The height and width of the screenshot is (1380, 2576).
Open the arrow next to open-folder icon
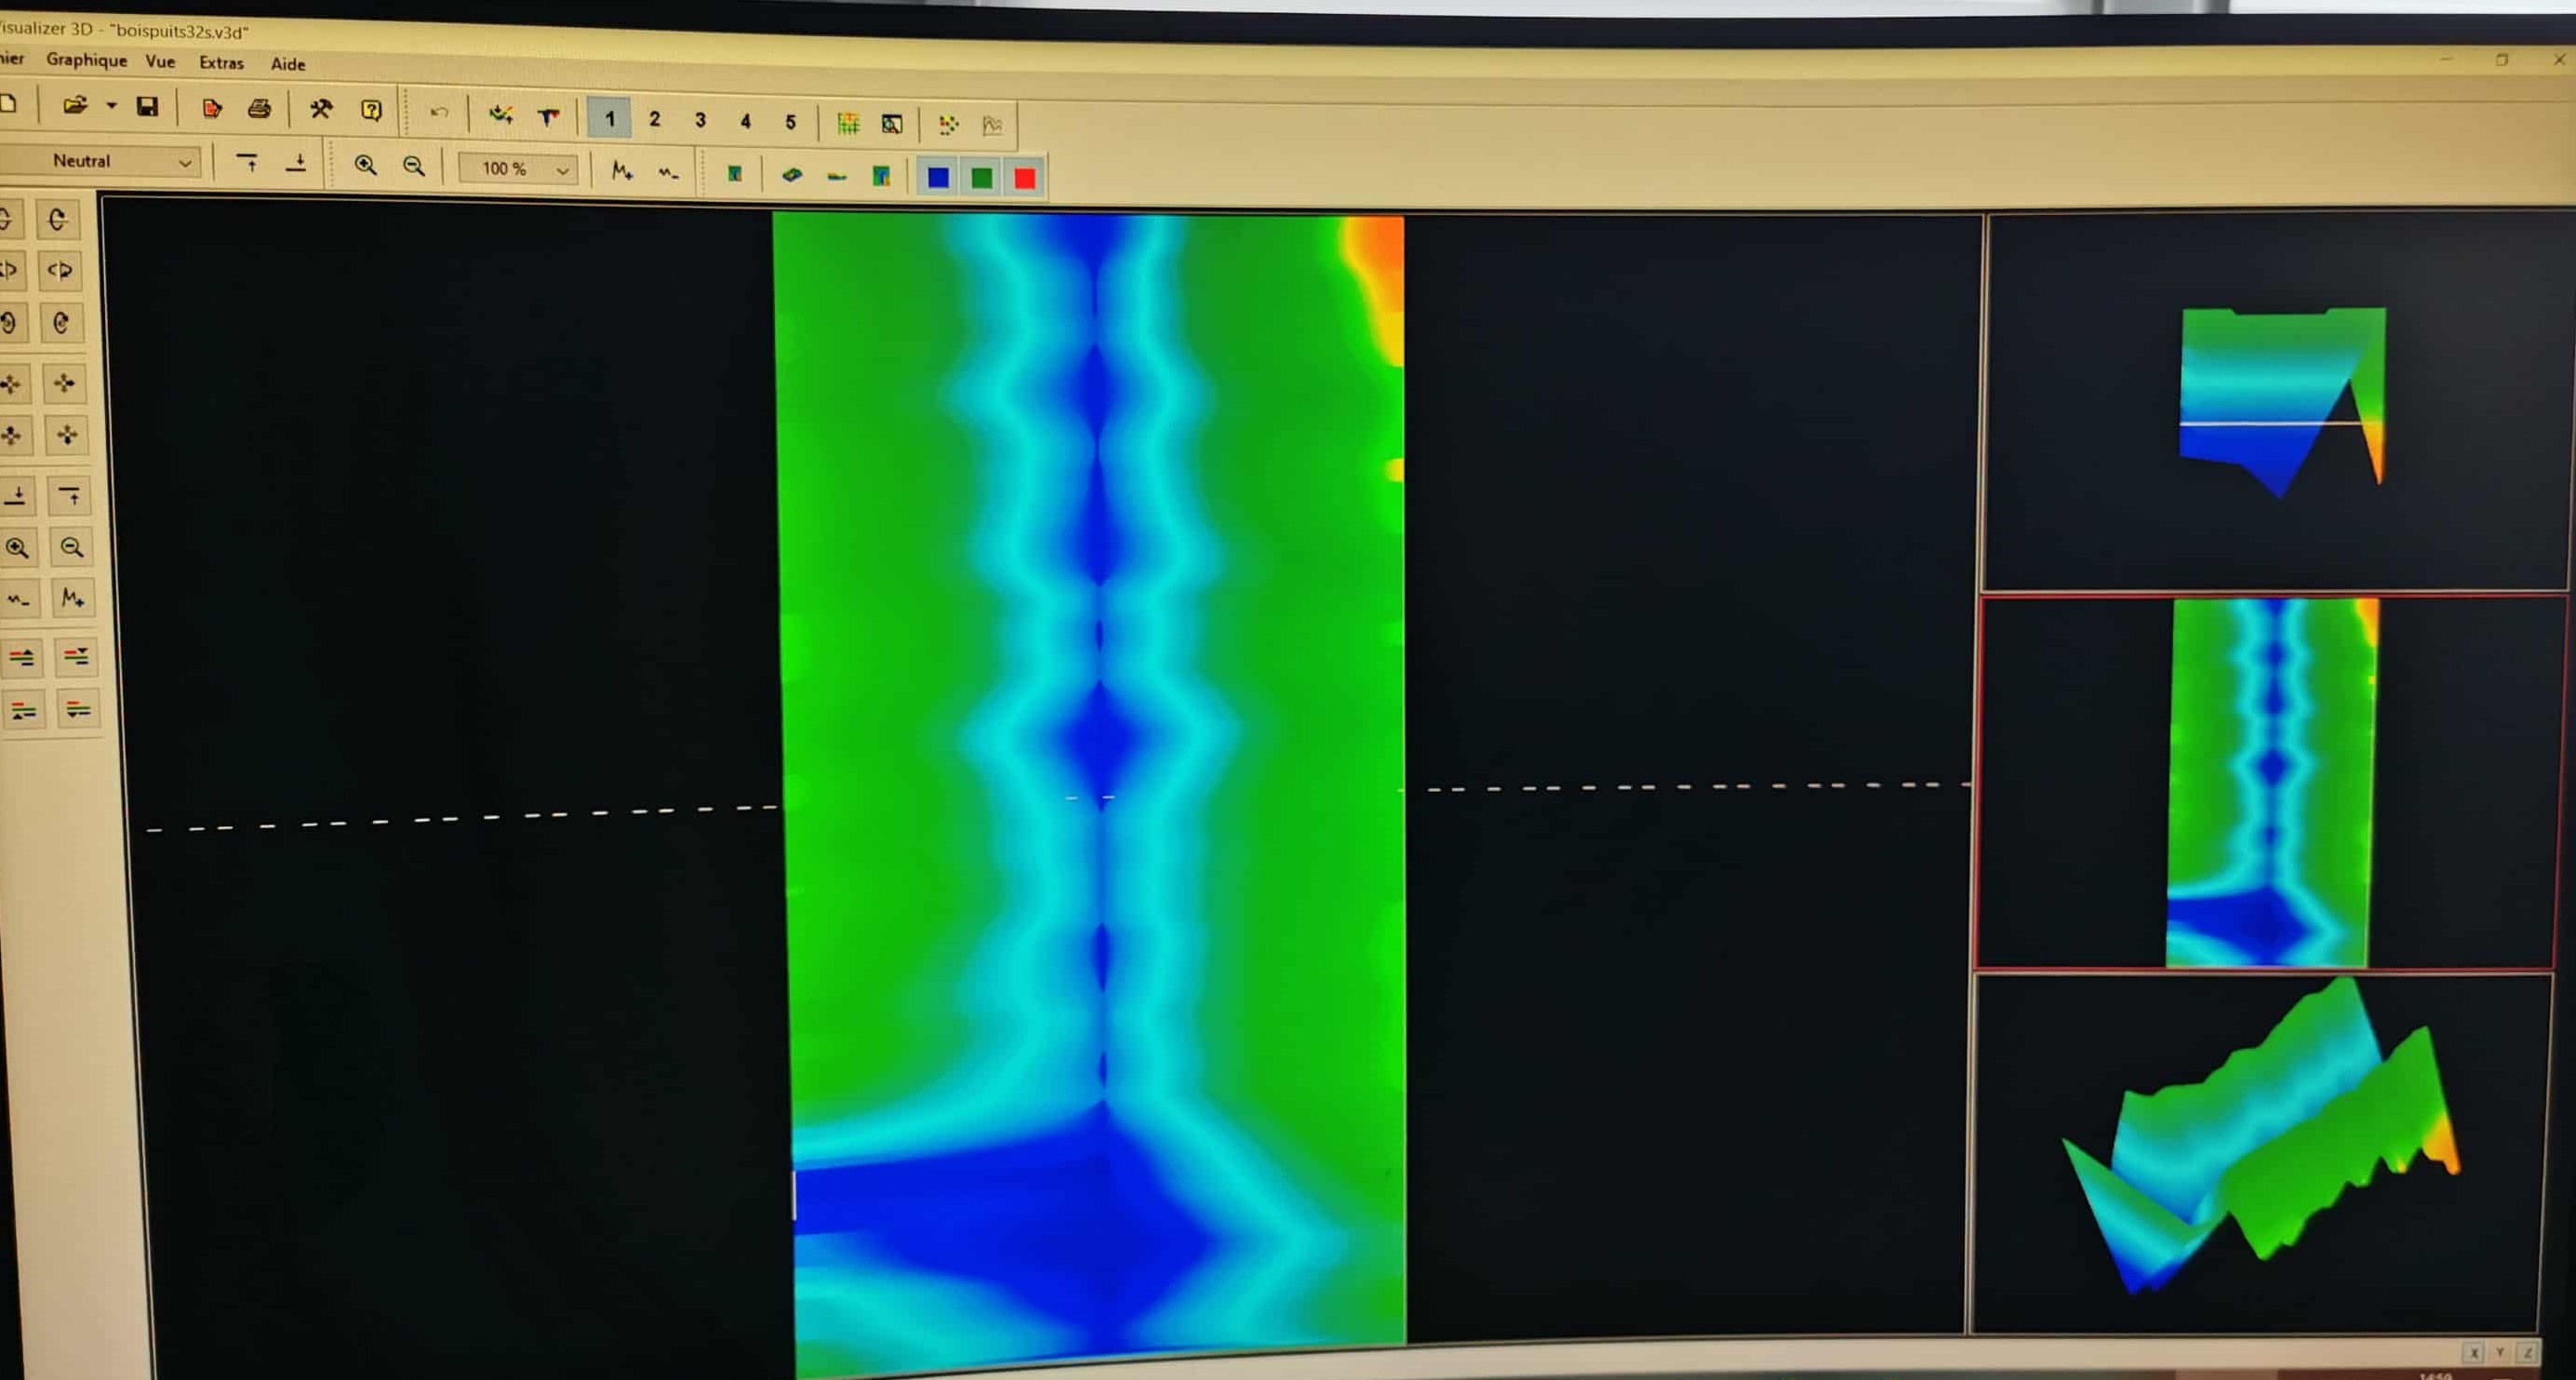point(111,105)
